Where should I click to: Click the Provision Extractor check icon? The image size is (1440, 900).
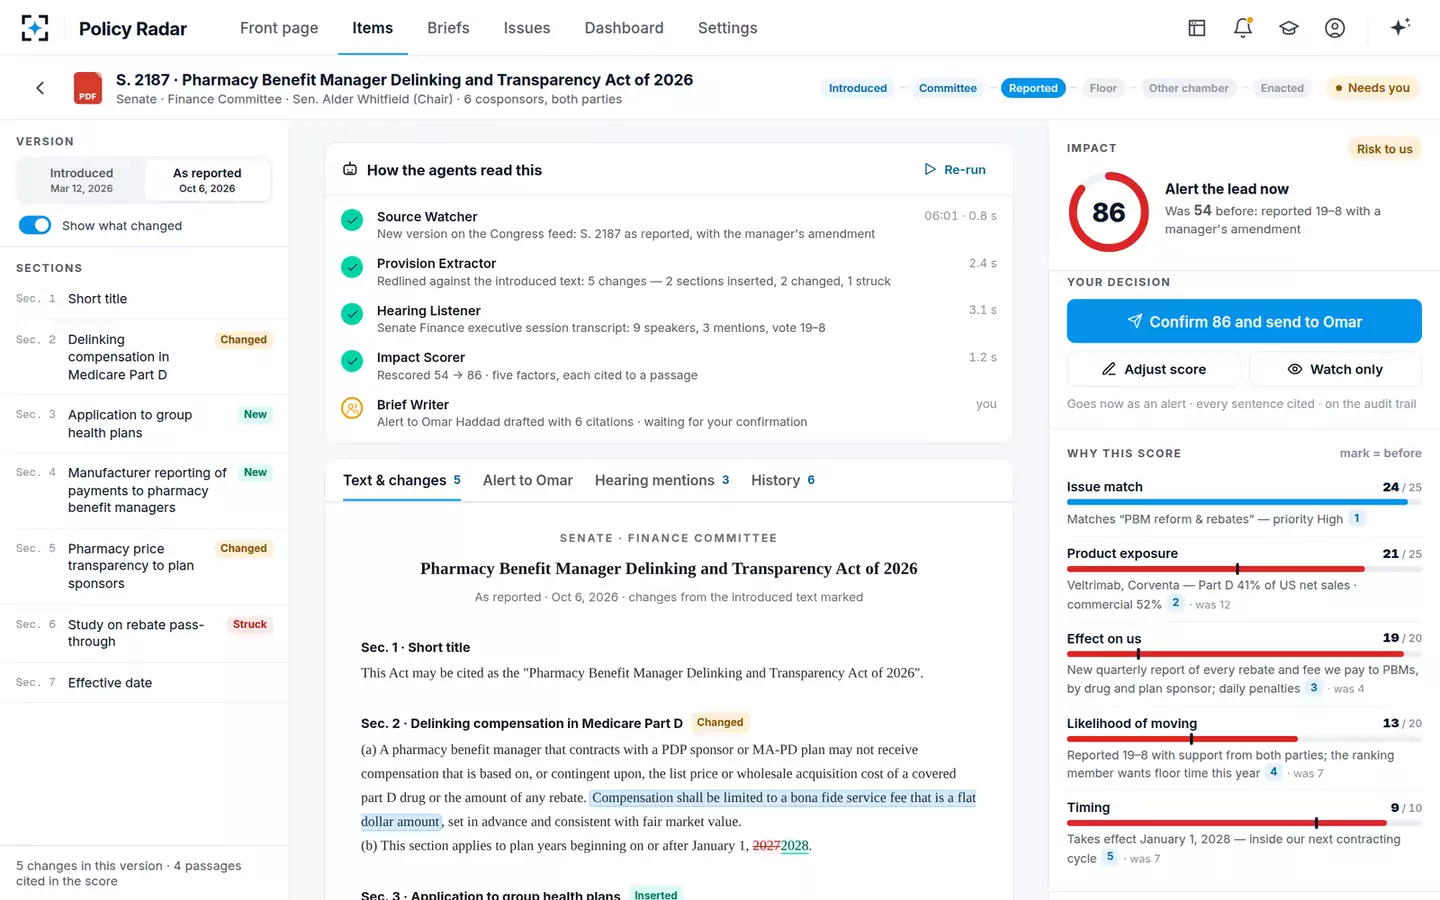coord(352,267)
